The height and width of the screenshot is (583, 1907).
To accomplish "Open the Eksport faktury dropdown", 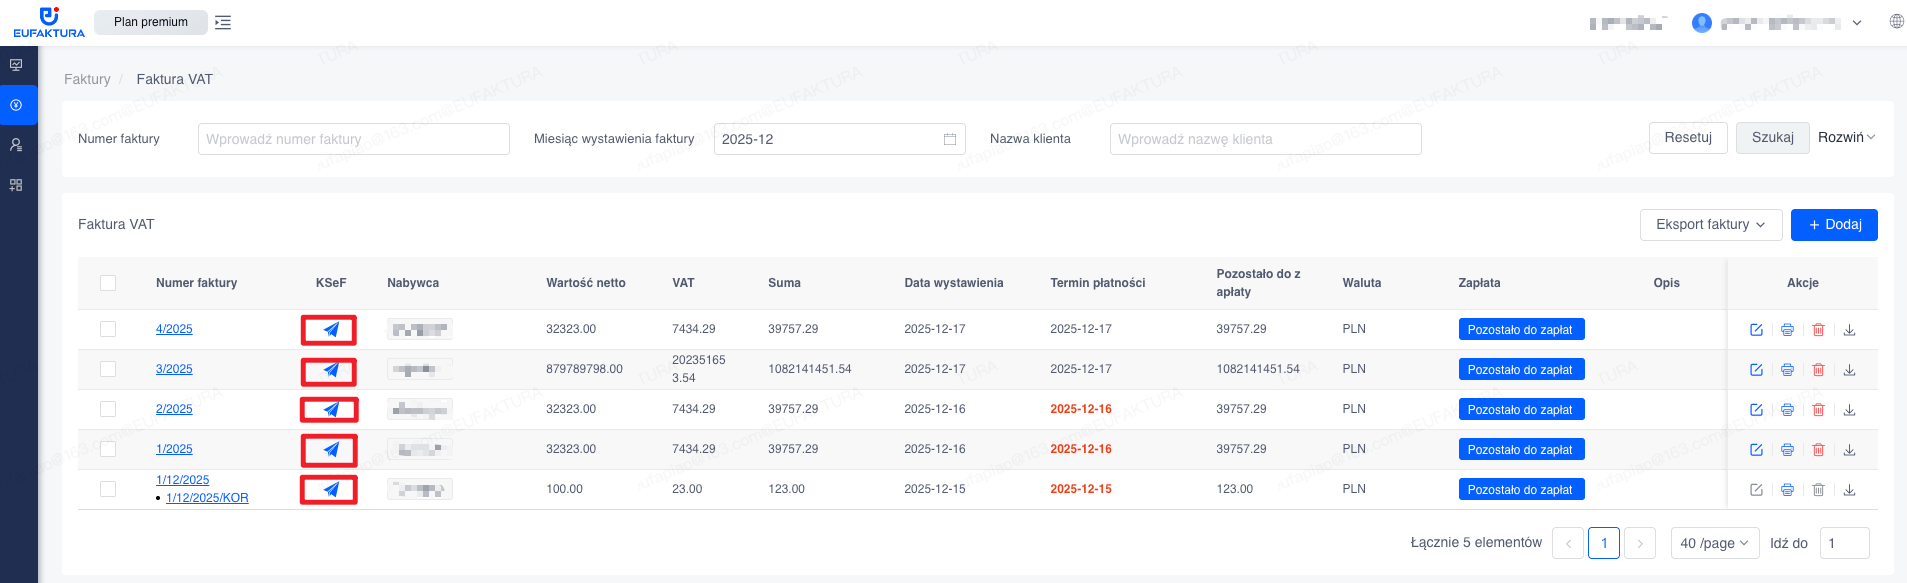I will pyautogui.click(x=1711, y=225).
